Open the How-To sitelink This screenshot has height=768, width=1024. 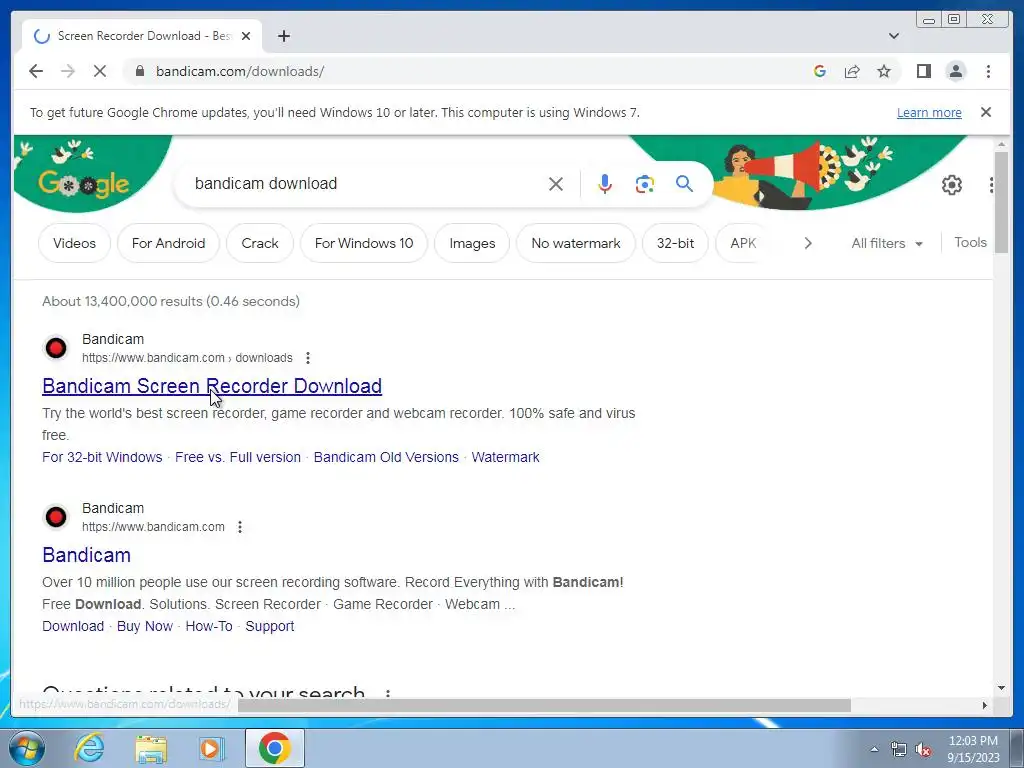point(209,626)
